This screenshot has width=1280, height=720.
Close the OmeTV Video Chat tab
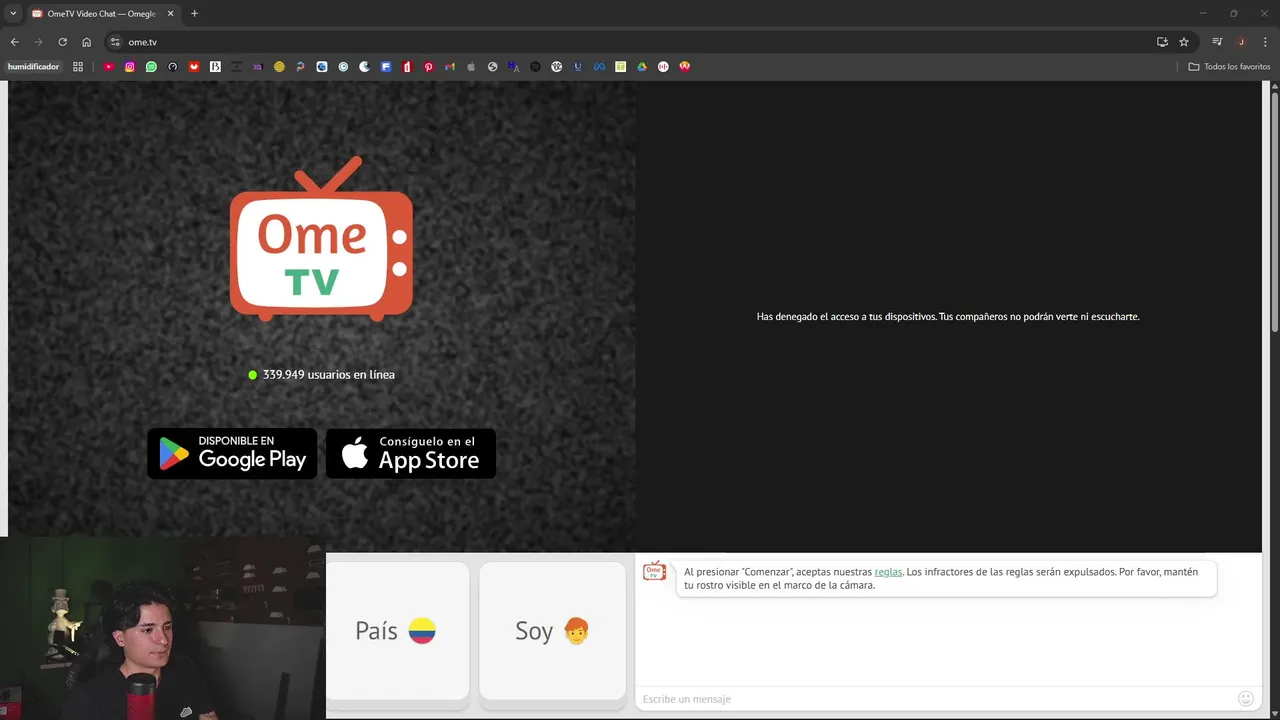tap(170, 14)
